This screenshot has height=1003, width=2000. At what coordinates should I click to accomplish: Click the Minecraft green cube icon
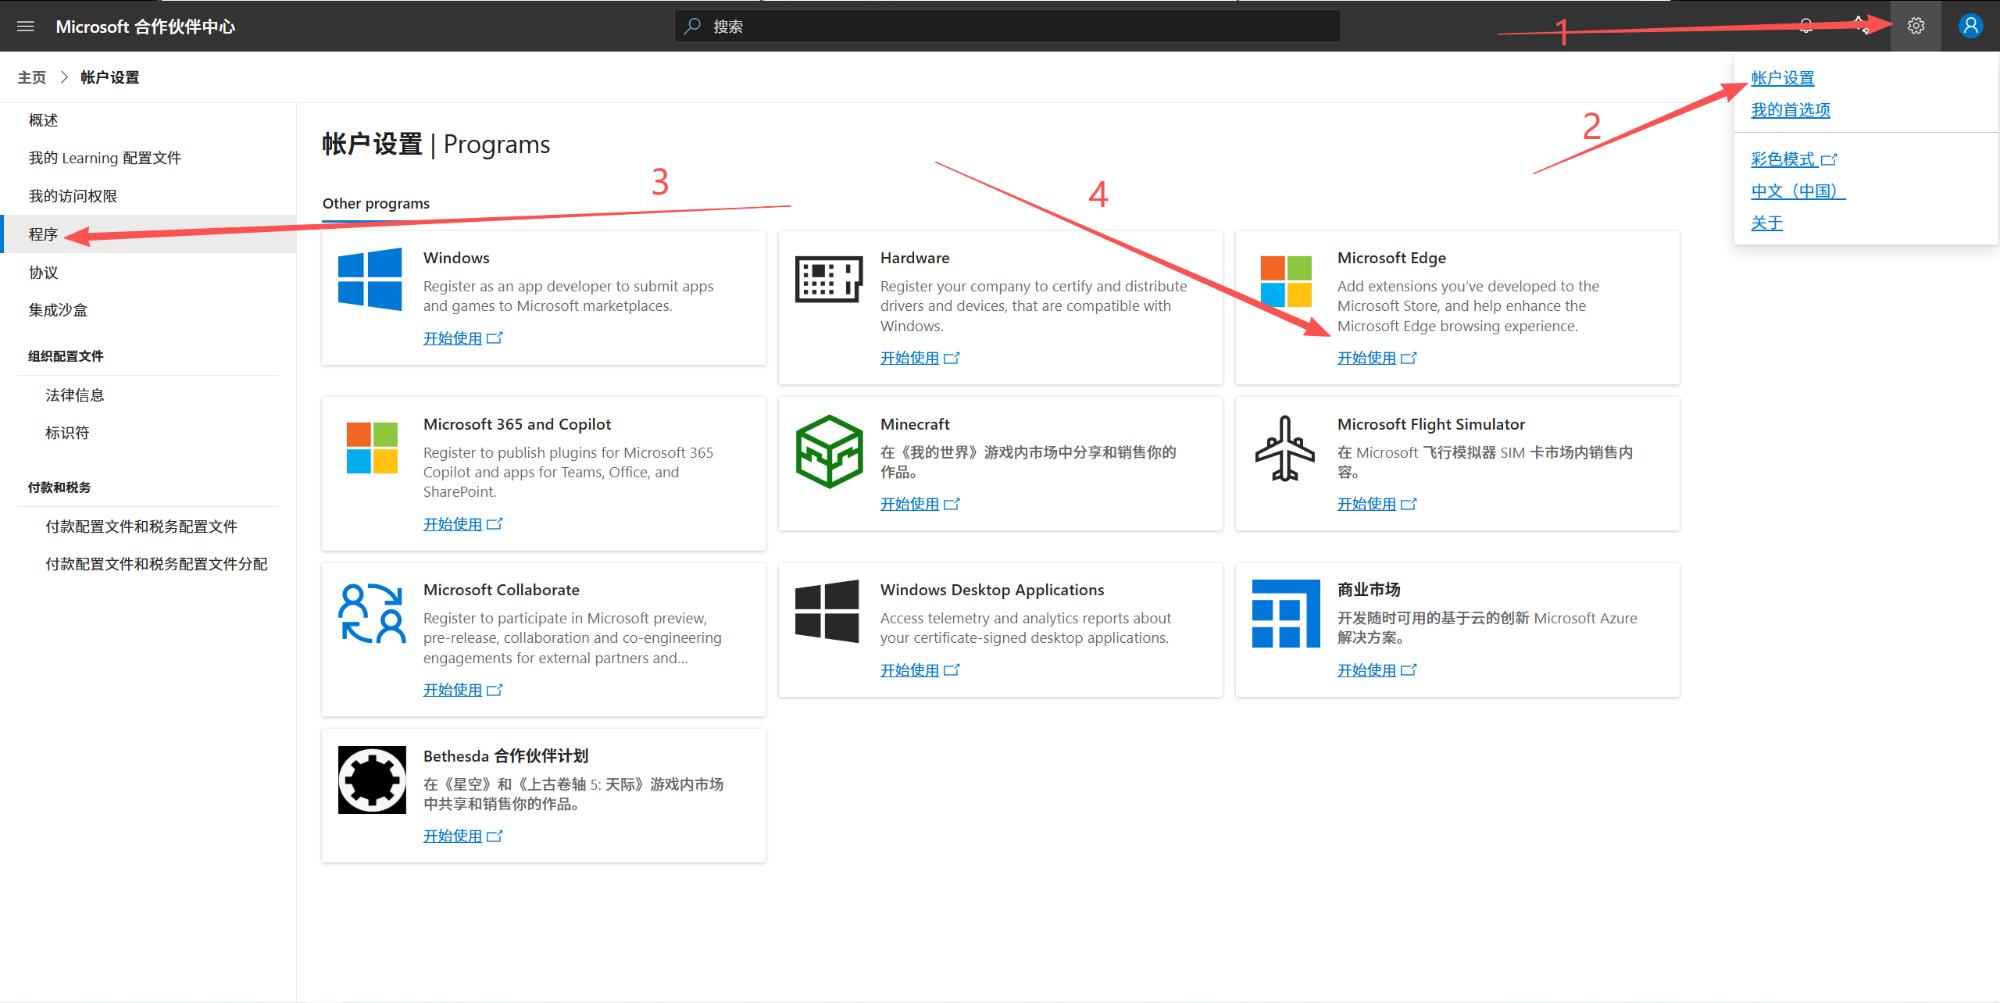click(x=829, y=452)
